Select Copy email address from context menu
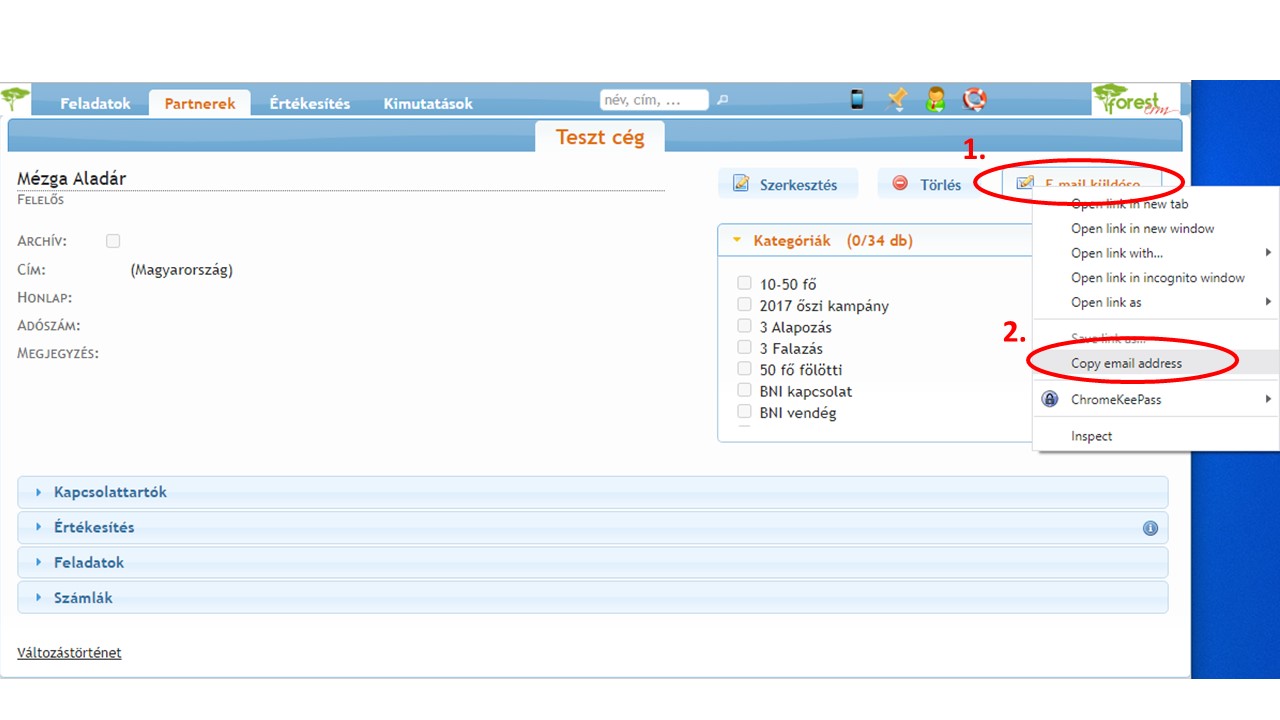Image resolution: width=1280 pixels, height=720 pixels. tap(1126, 364)
